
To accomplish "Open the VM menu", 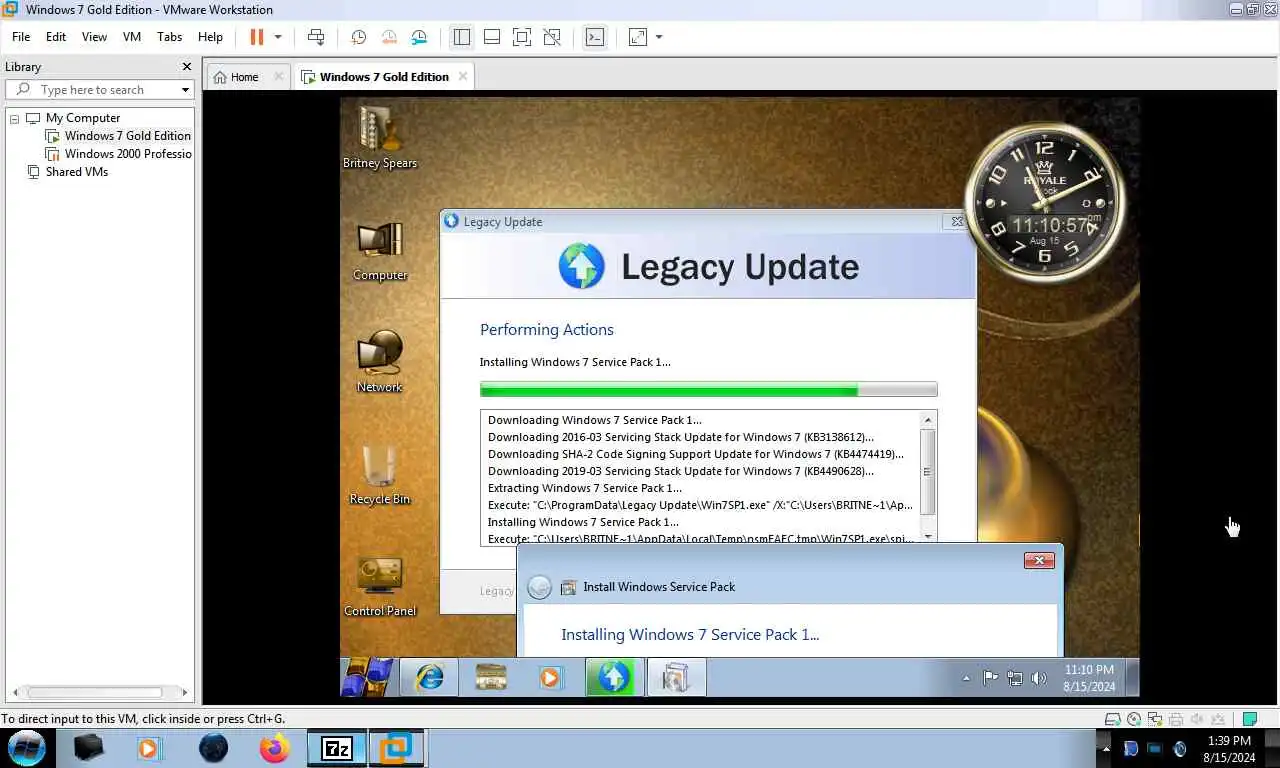I will pos(132,37).
